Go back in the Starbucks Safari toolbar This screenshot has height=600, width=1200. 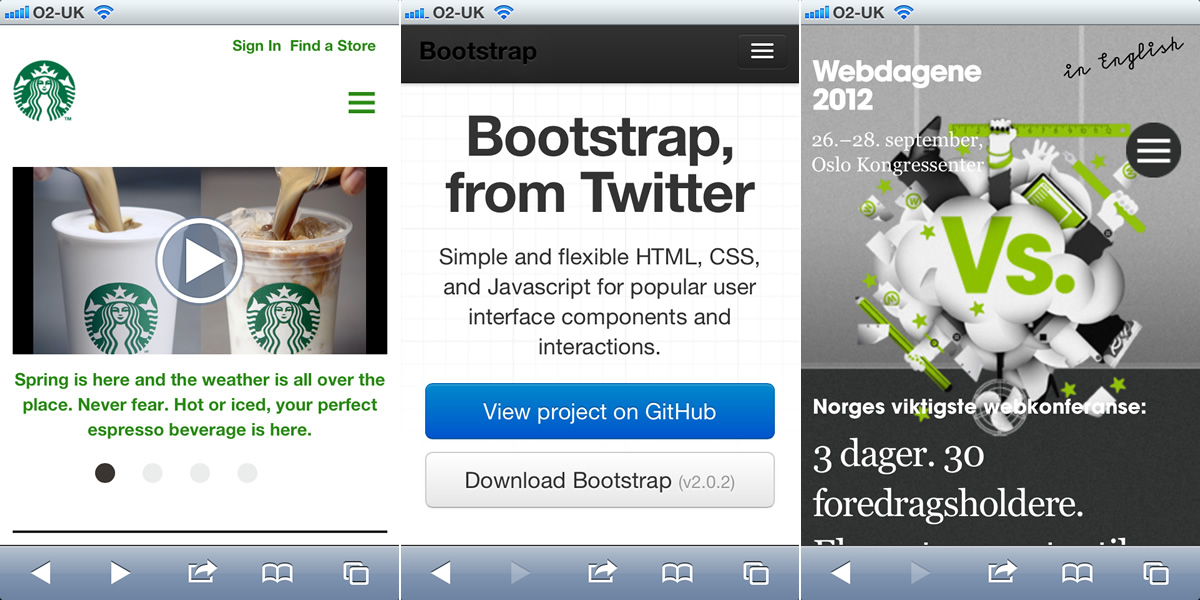pos(41,573)
